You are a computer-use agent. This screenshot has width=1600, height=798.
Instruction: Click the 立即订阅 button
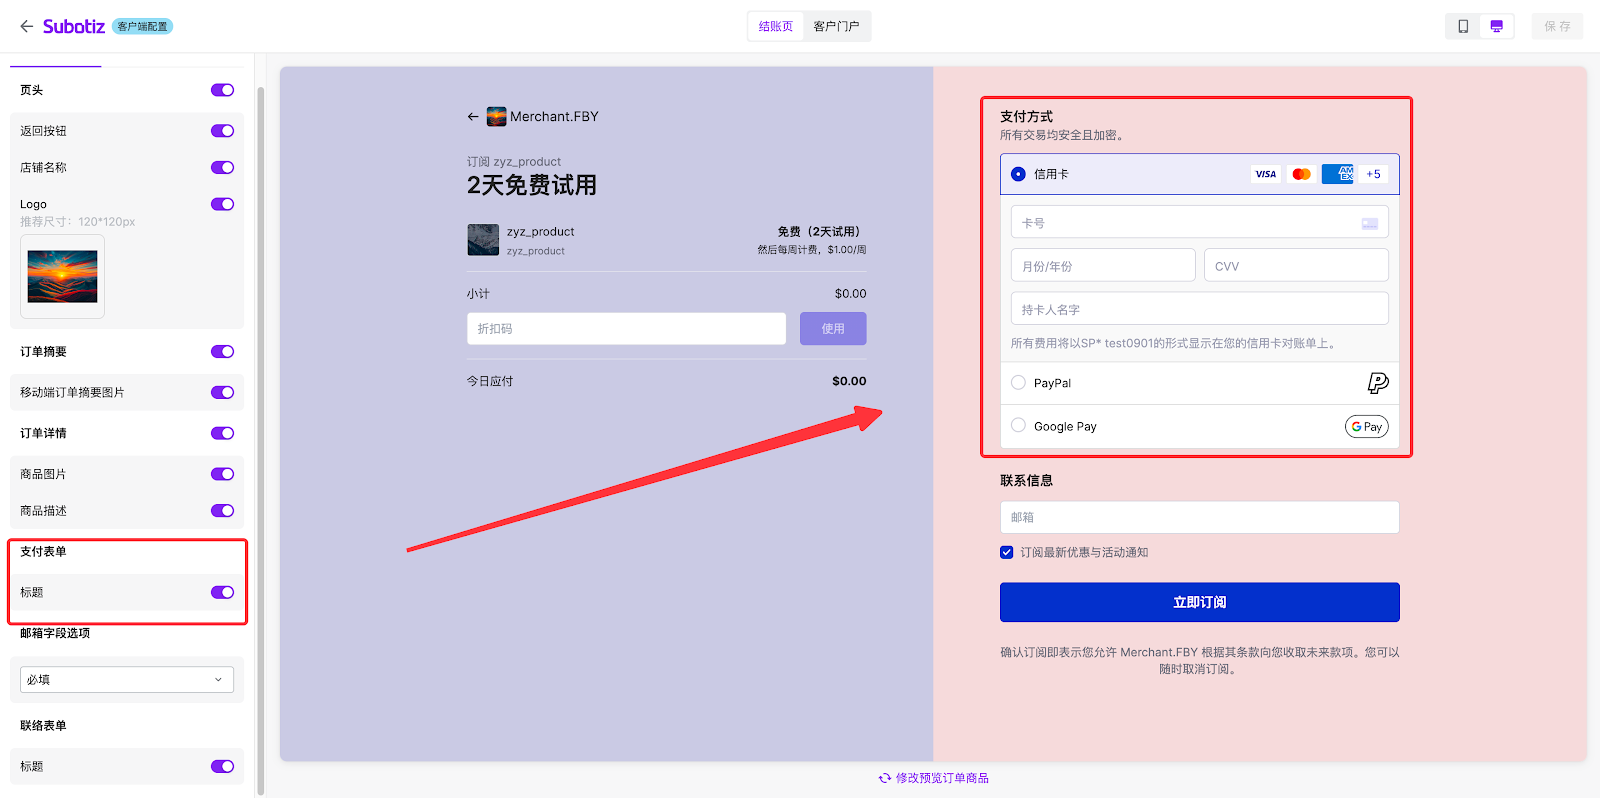click(x=1199, y=602)
